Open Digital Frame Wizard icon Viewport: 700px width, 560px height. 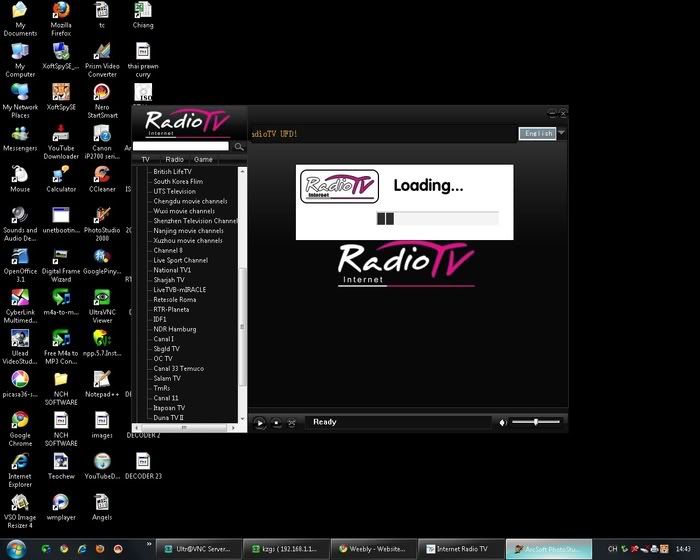(x=61, y=265)
